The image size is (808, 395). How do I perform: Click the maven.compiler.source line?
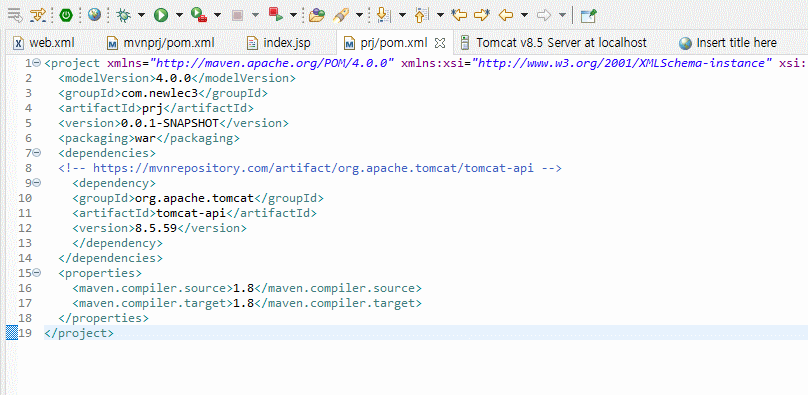click(x=247, y=287)
